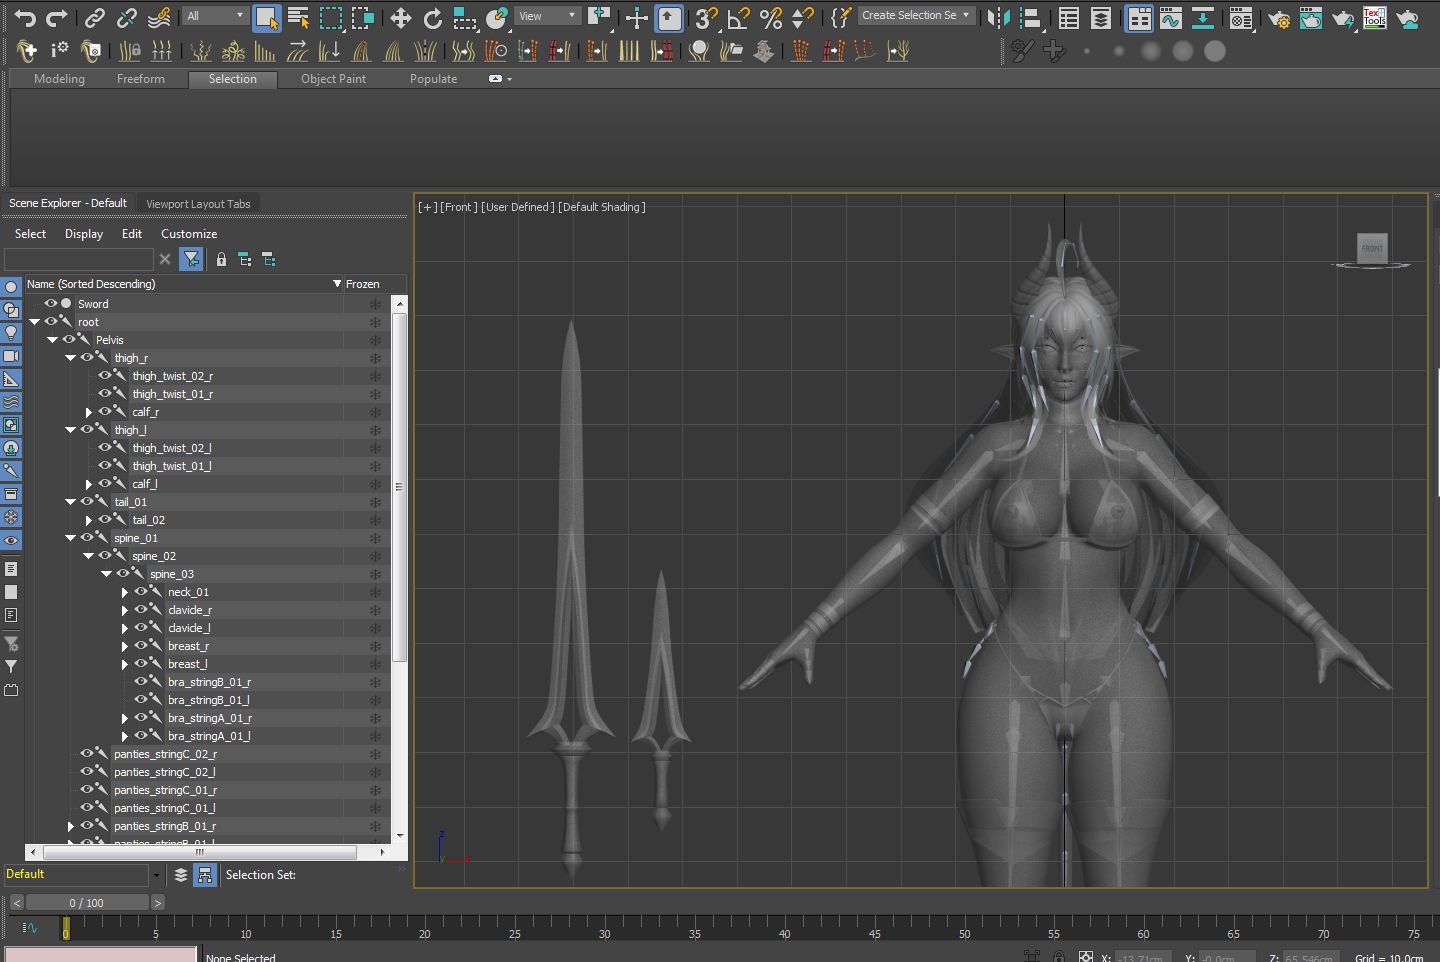This screenshot has height=962, width=1440.
Task: Toggle visibility eye of neck_01 row
Action: coord(140,591)
